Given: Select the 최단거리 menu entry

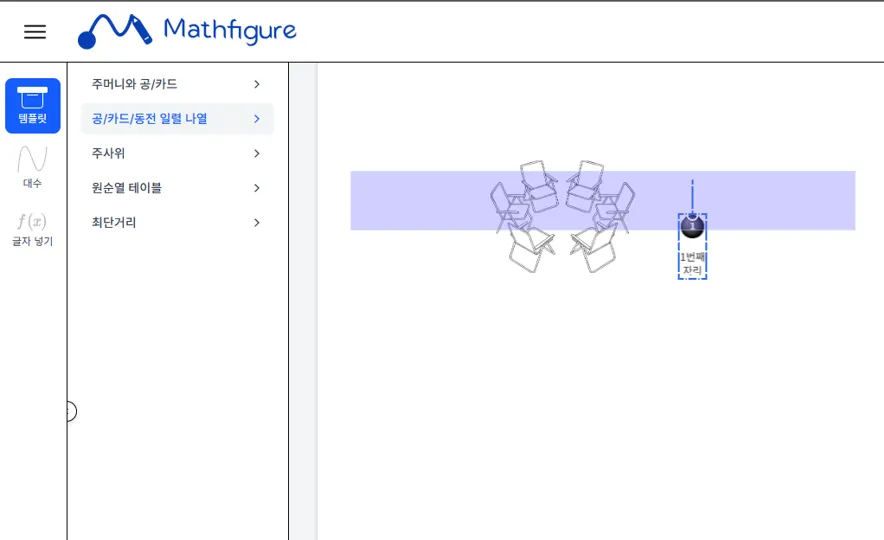Looking at the screenshot, I should [114, 222].
